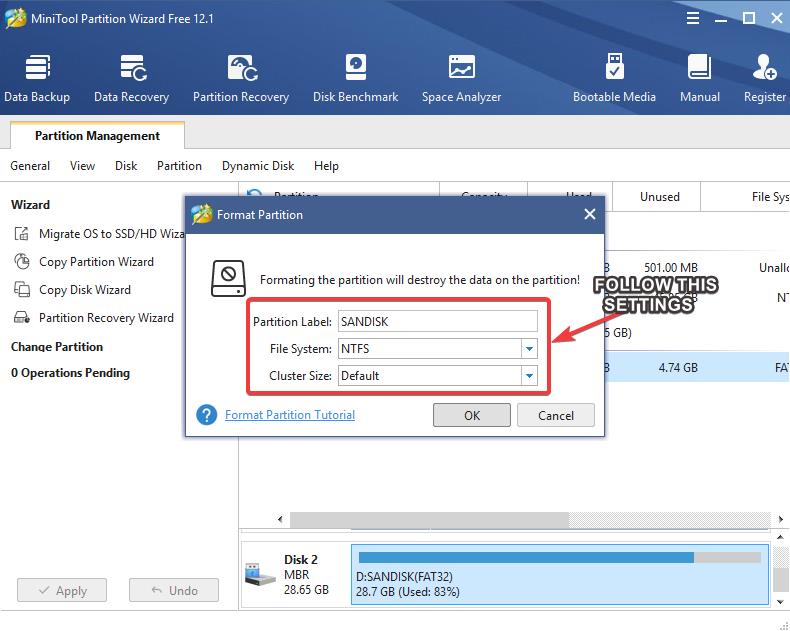This screenshot has width=790, height=631.
Task: Click the Migrate OS to SSD/HD wizard icon
Action: tap(22, 233)
